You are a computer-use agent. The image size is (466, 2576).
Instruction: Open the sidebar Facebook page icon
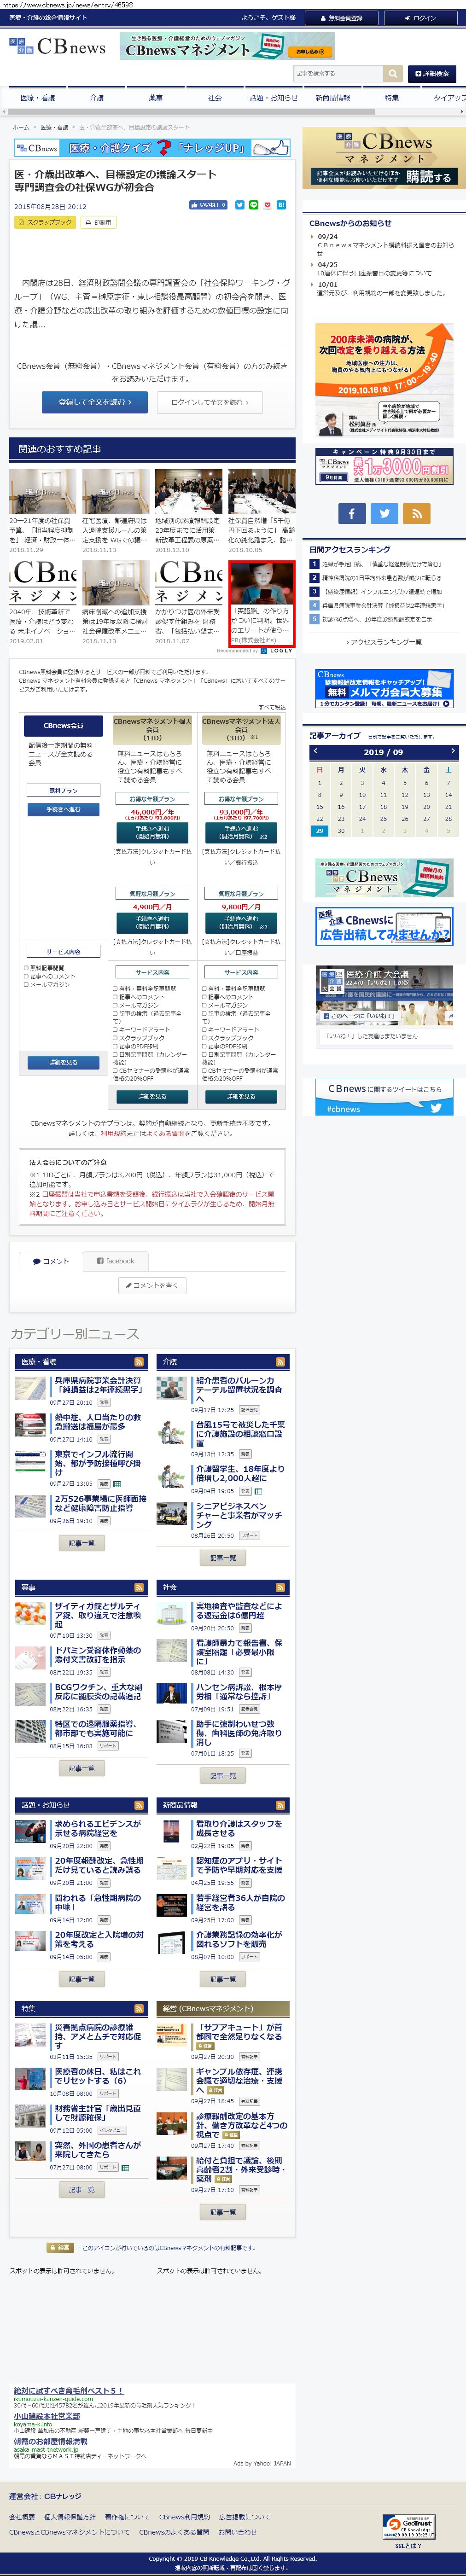pos(351,513)
